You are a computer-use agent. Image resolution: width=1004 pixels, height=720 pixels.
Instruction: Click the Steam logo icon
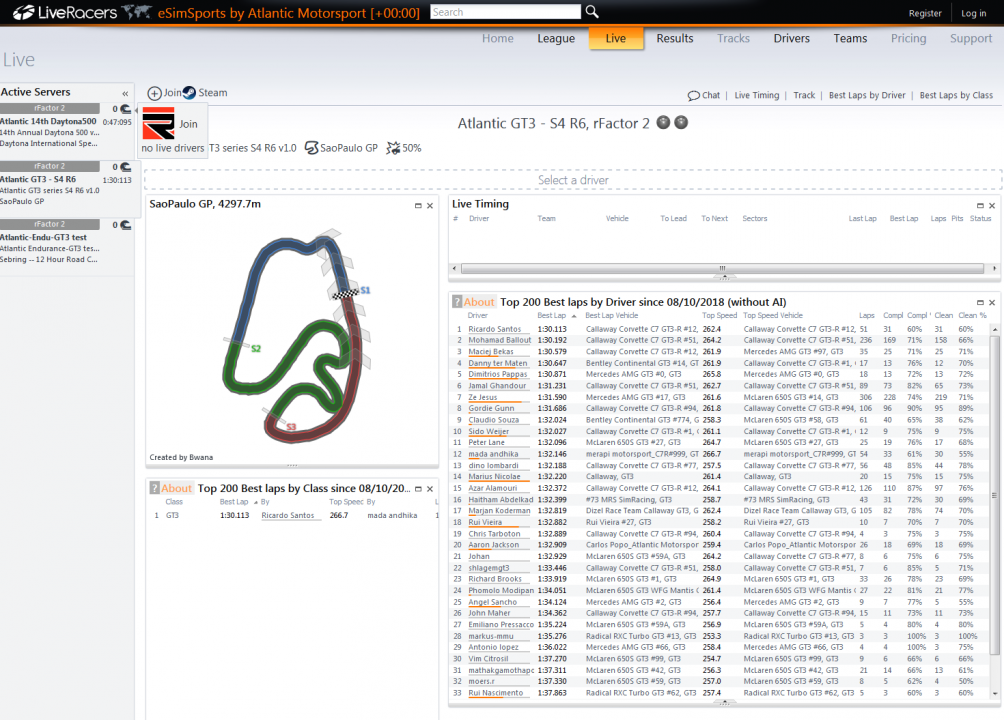(190, 93)
